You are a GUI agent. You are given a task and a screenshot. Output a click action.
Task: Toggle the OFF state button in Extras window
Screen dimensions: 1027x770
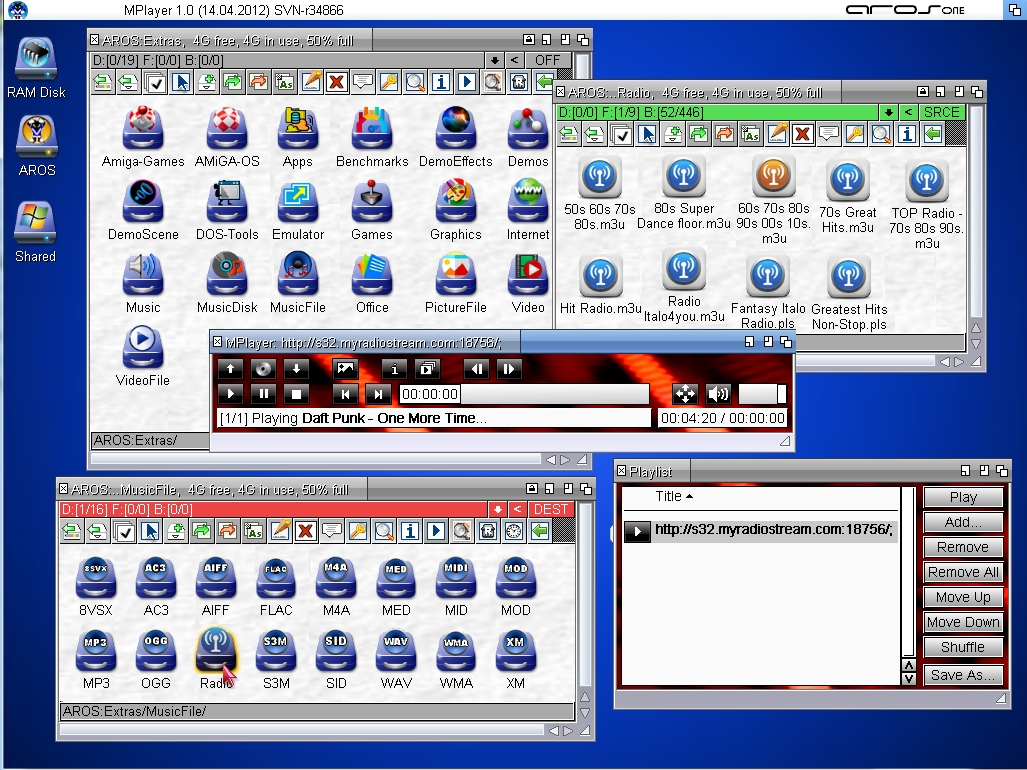point(547,60)
